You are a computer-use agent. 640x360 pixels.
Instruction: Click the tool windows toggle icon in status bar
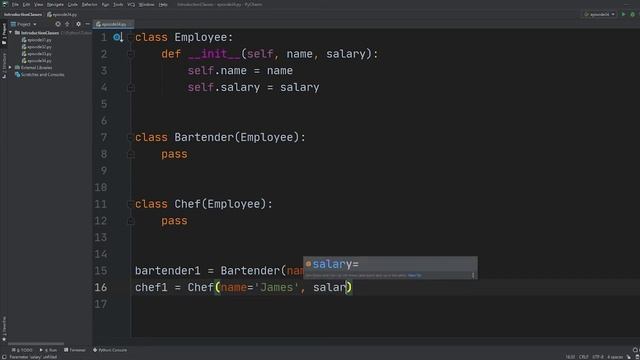click(x=4, y=357)
